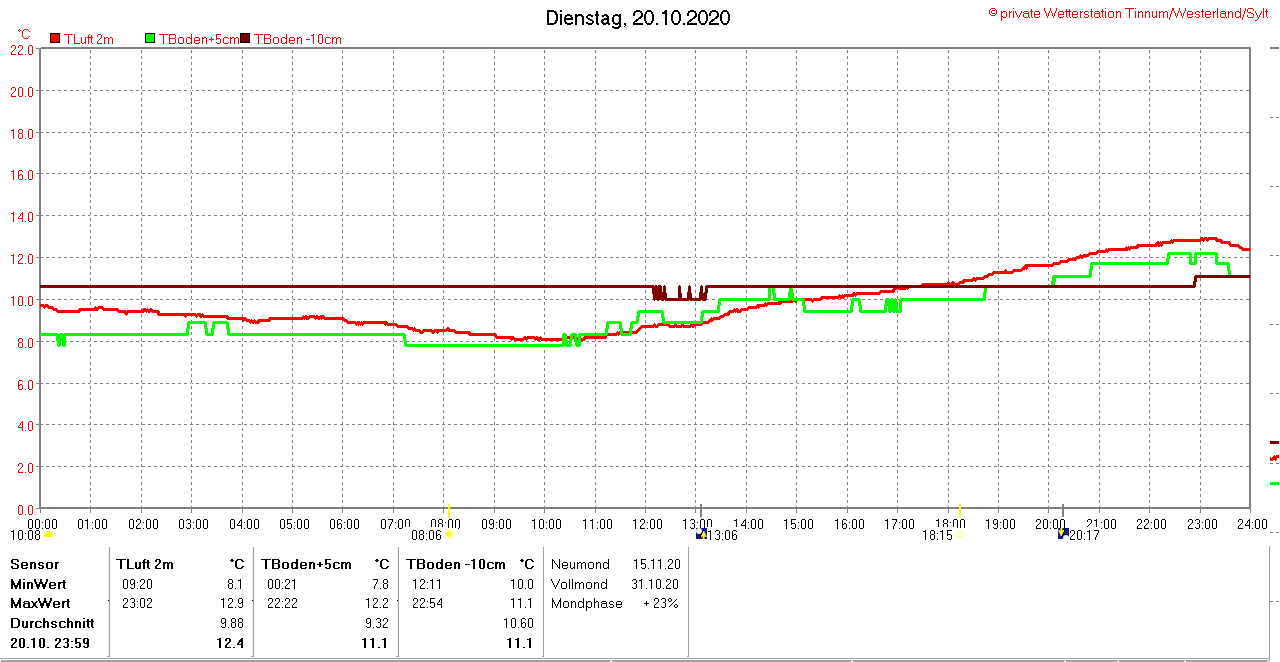The width and height of the screenshot is (1280, 662).
Task: Select the TLuft 2m table column header
Action: tap(145, 564)
